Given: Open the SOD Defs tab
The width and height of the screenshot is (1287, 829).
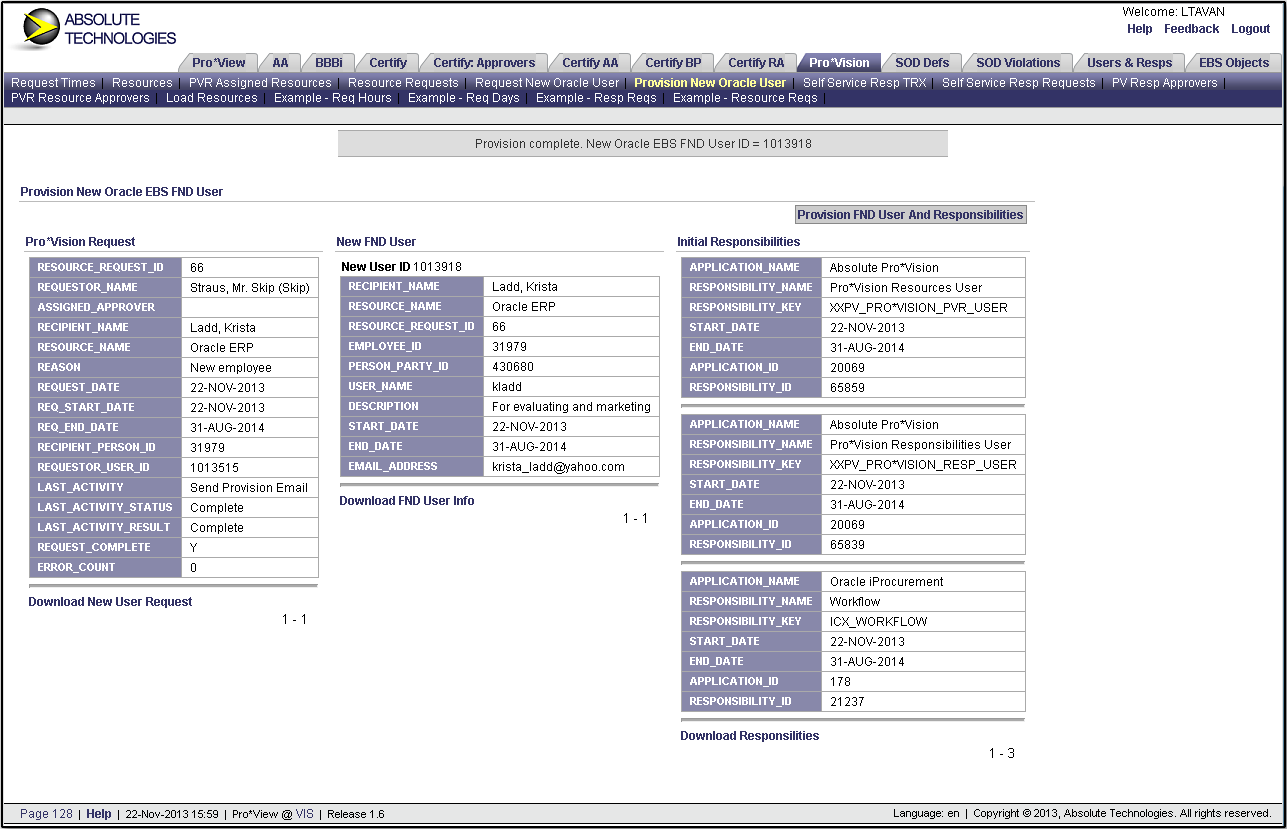Looking at the screenshot, I should click(x=922, y=62).
